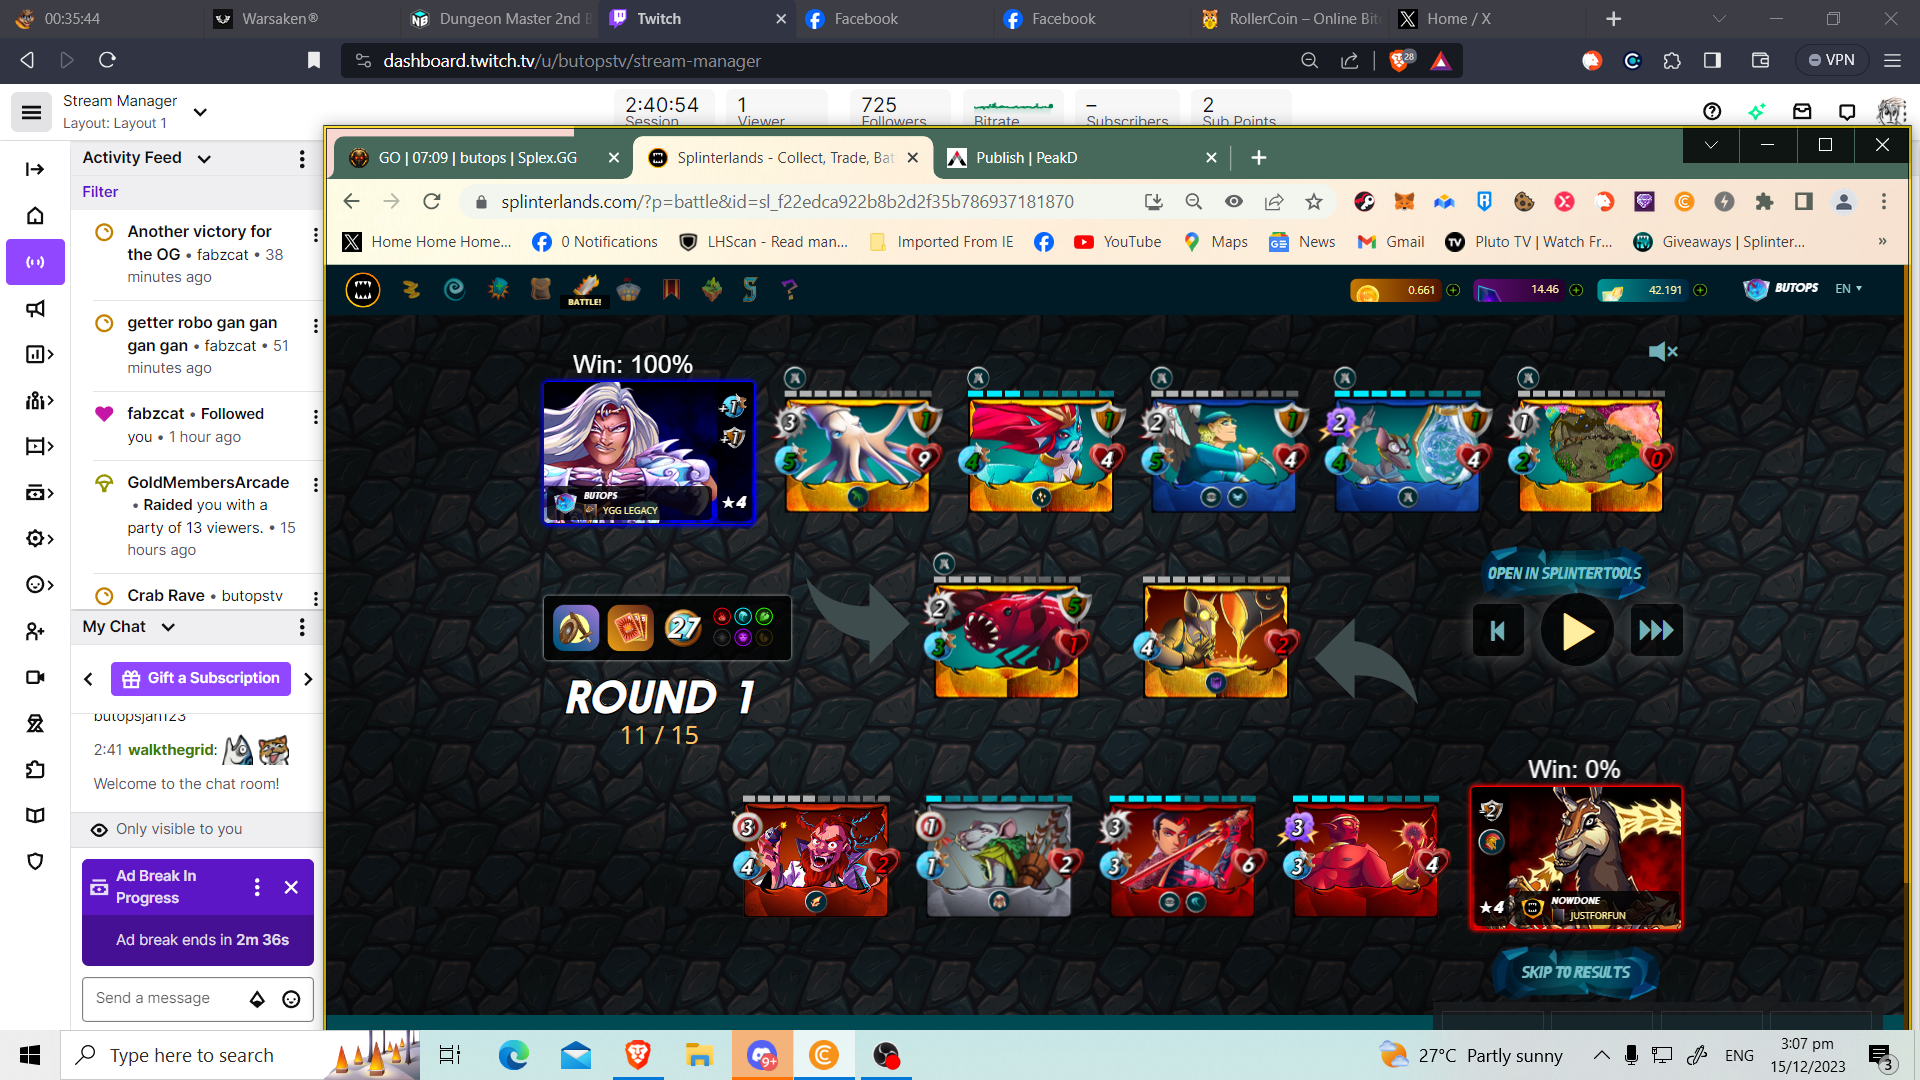
Task: Open Twitch Home from the left sidebar
Action: click(x=35, y=216)
